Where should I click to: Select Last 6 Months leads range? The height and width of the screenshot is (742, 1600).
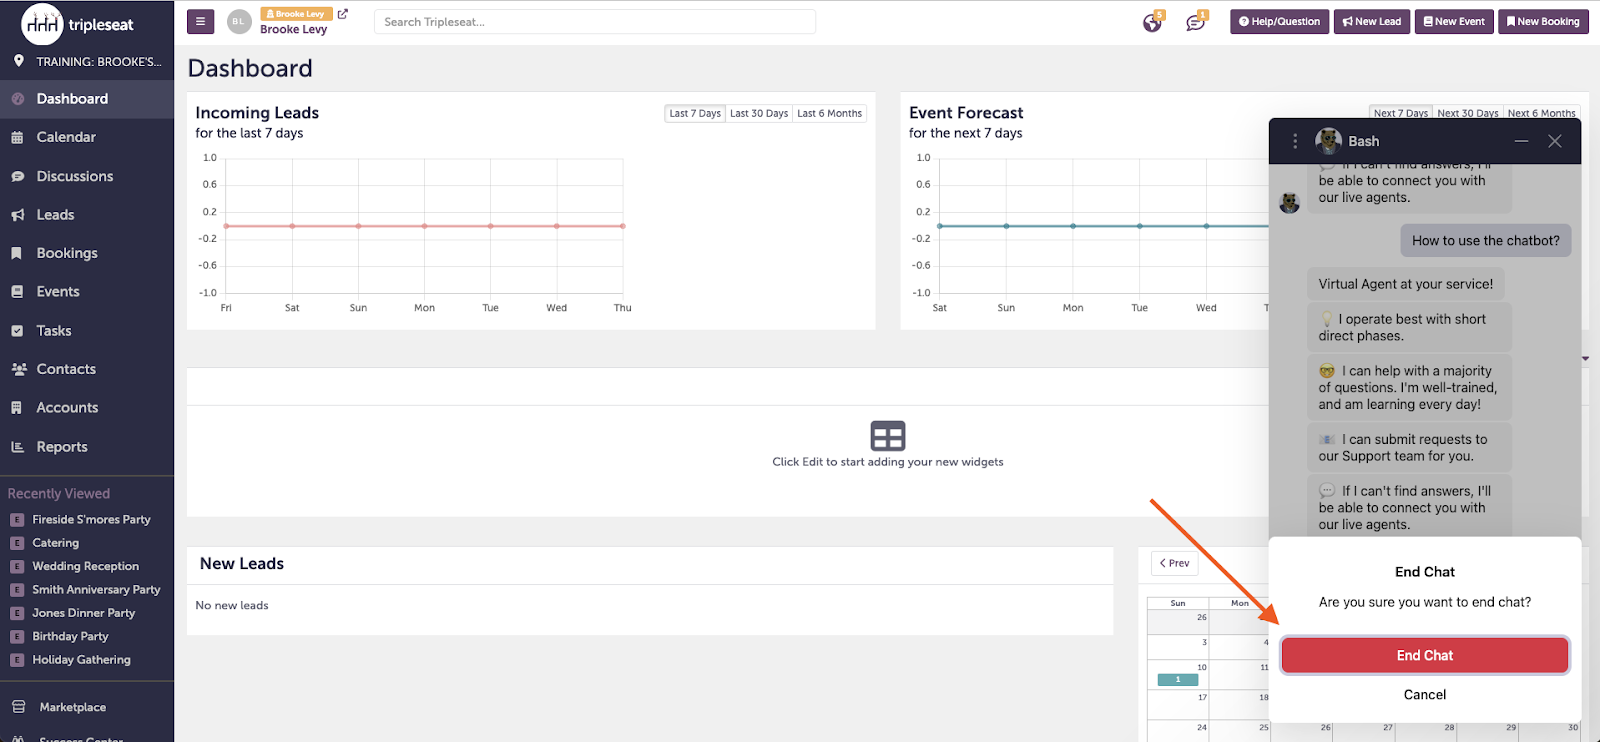[829, 114]
